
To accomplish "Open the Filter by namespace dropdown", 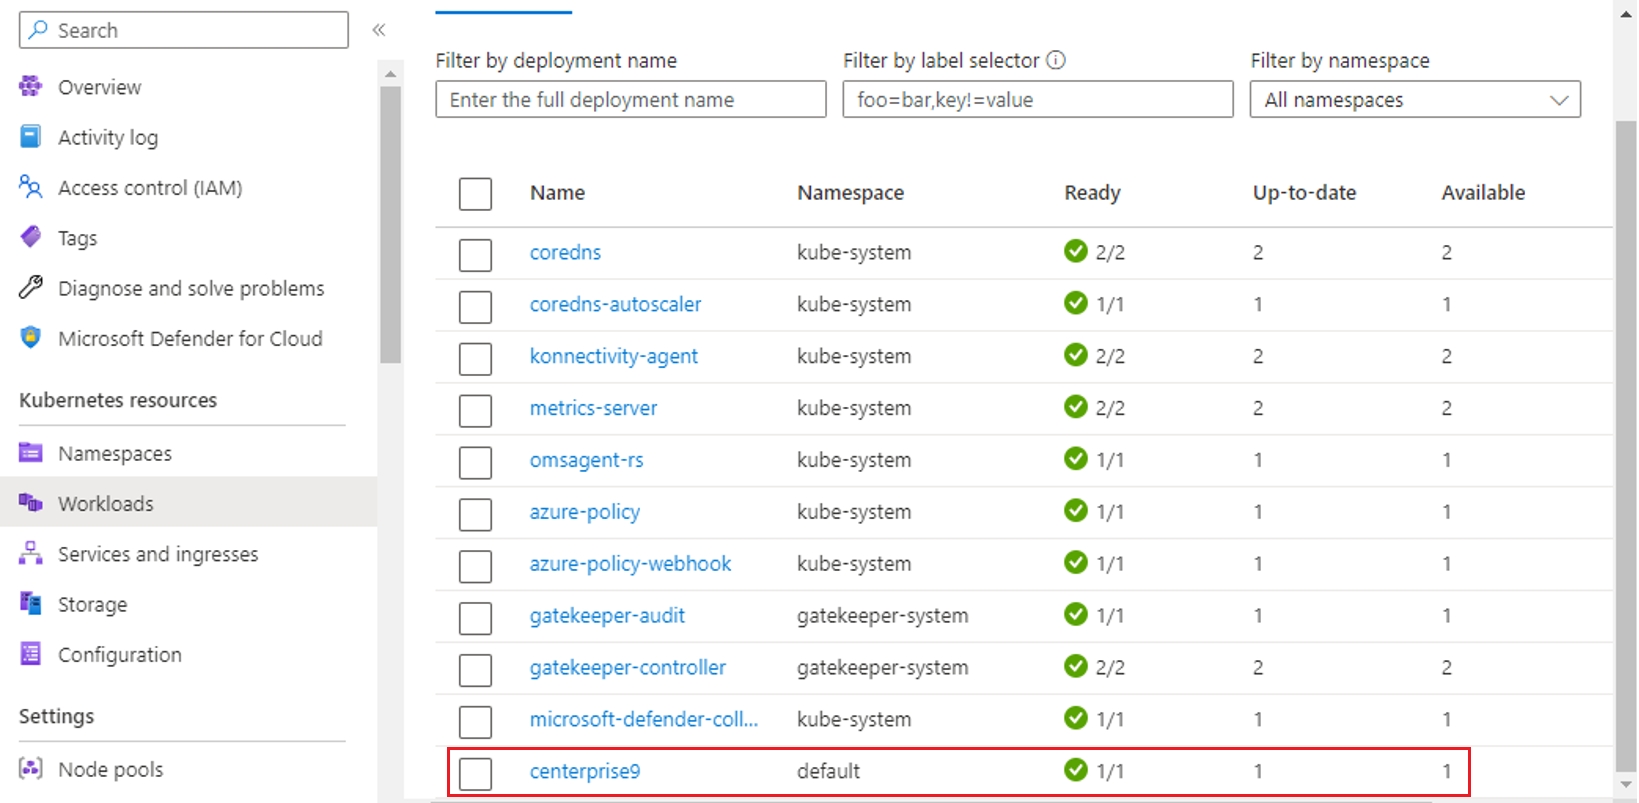I will [x=1414, y=100].
